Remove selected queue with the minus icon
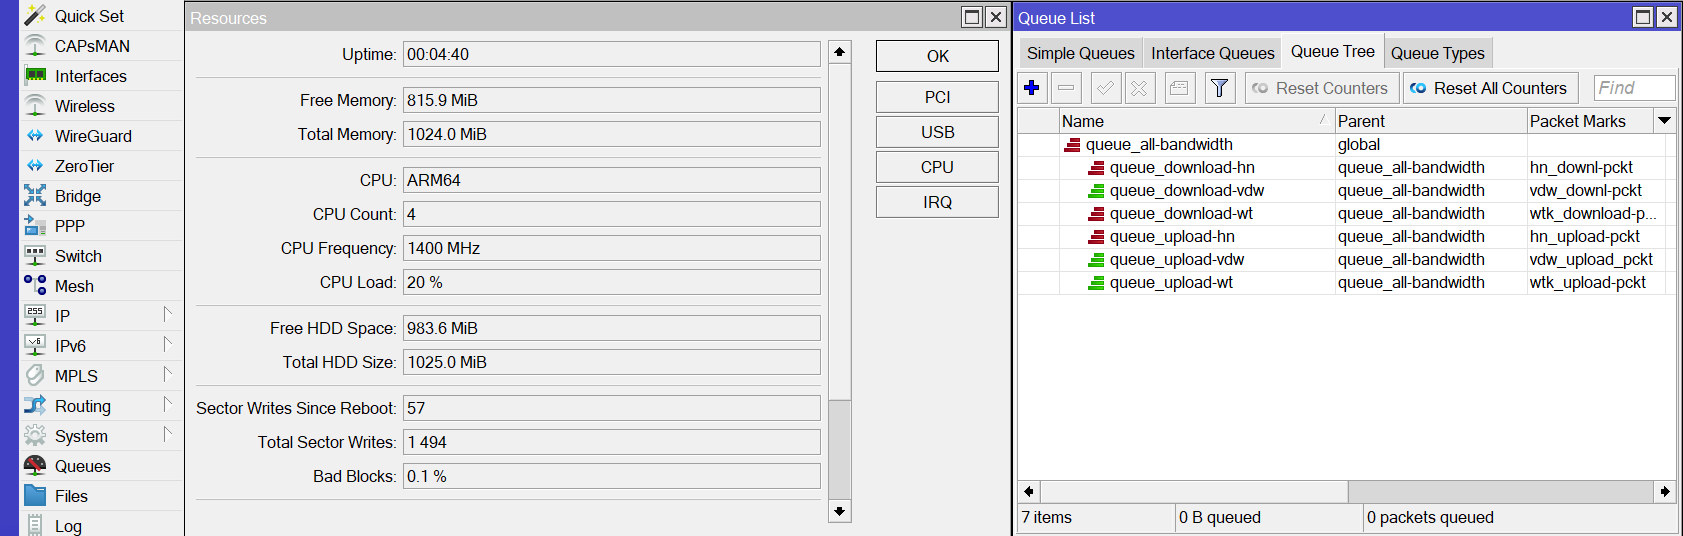Screen dimensions: 1683x536 click(x=1066, y=88)
